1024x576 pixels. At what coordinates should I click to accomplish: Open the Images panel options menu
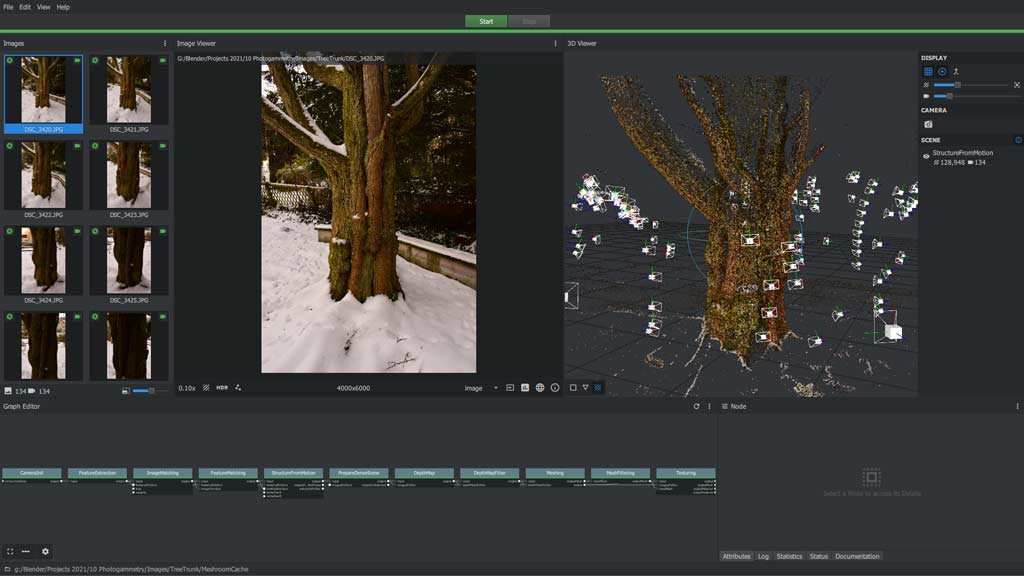[165, 43]
